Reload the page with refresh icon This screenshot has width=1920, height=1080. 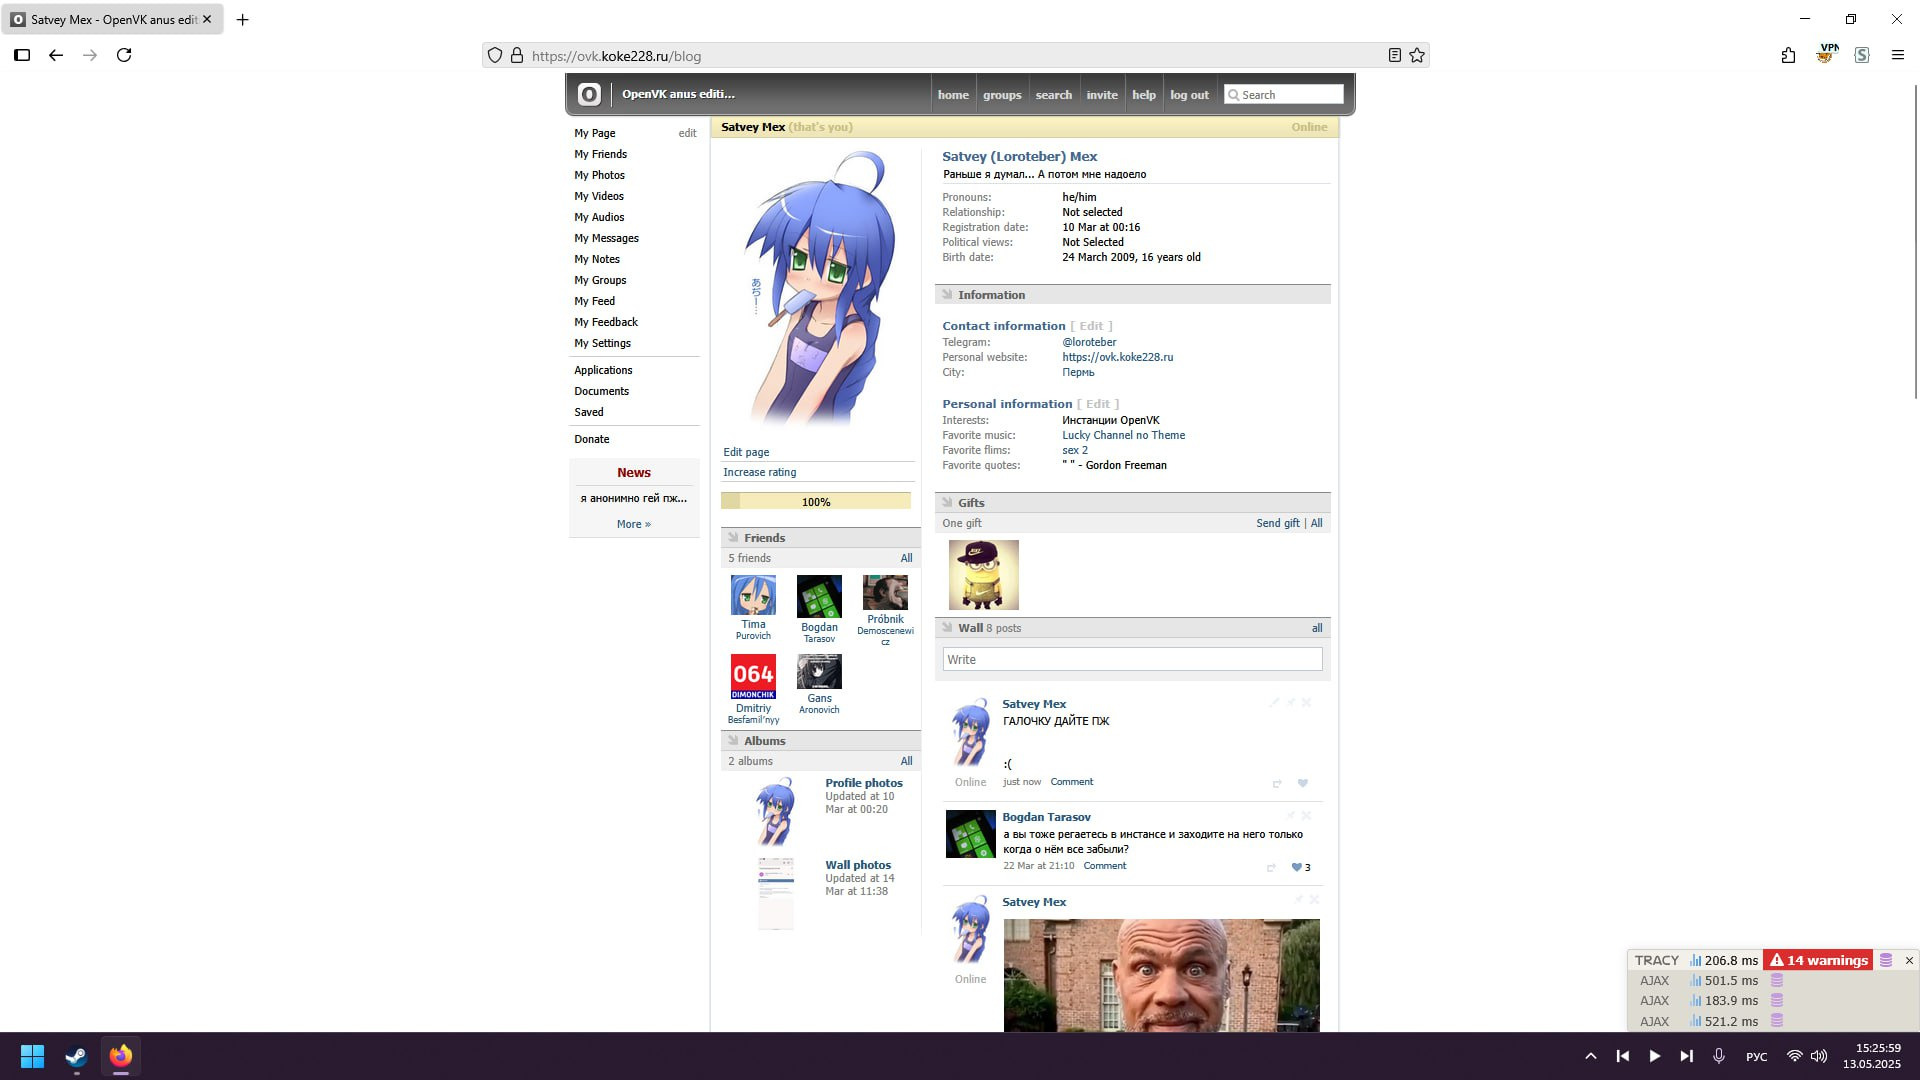click(124, 55)
